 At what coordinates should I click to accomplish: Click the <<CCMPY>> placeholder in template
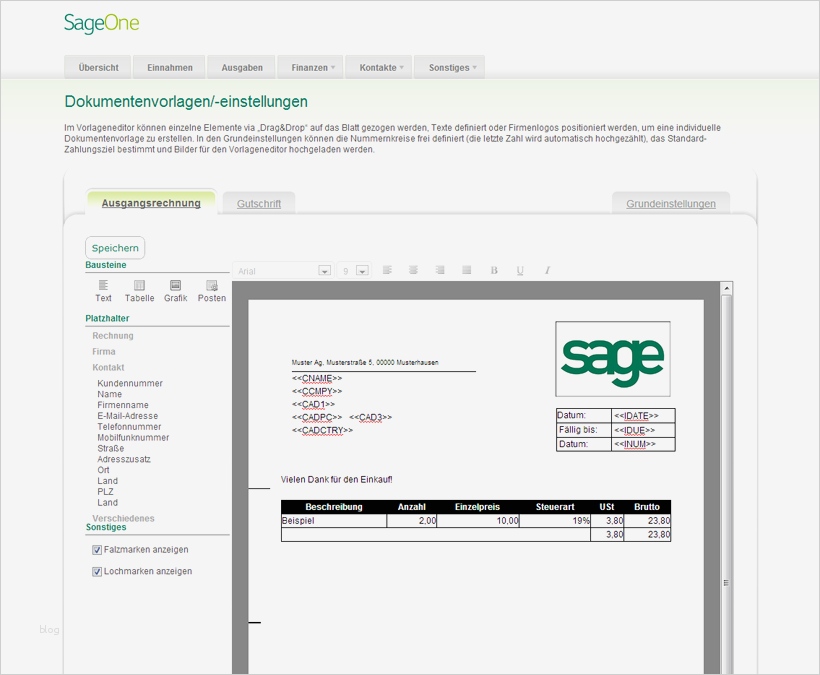pyautogui.click(x=317, y=391)
